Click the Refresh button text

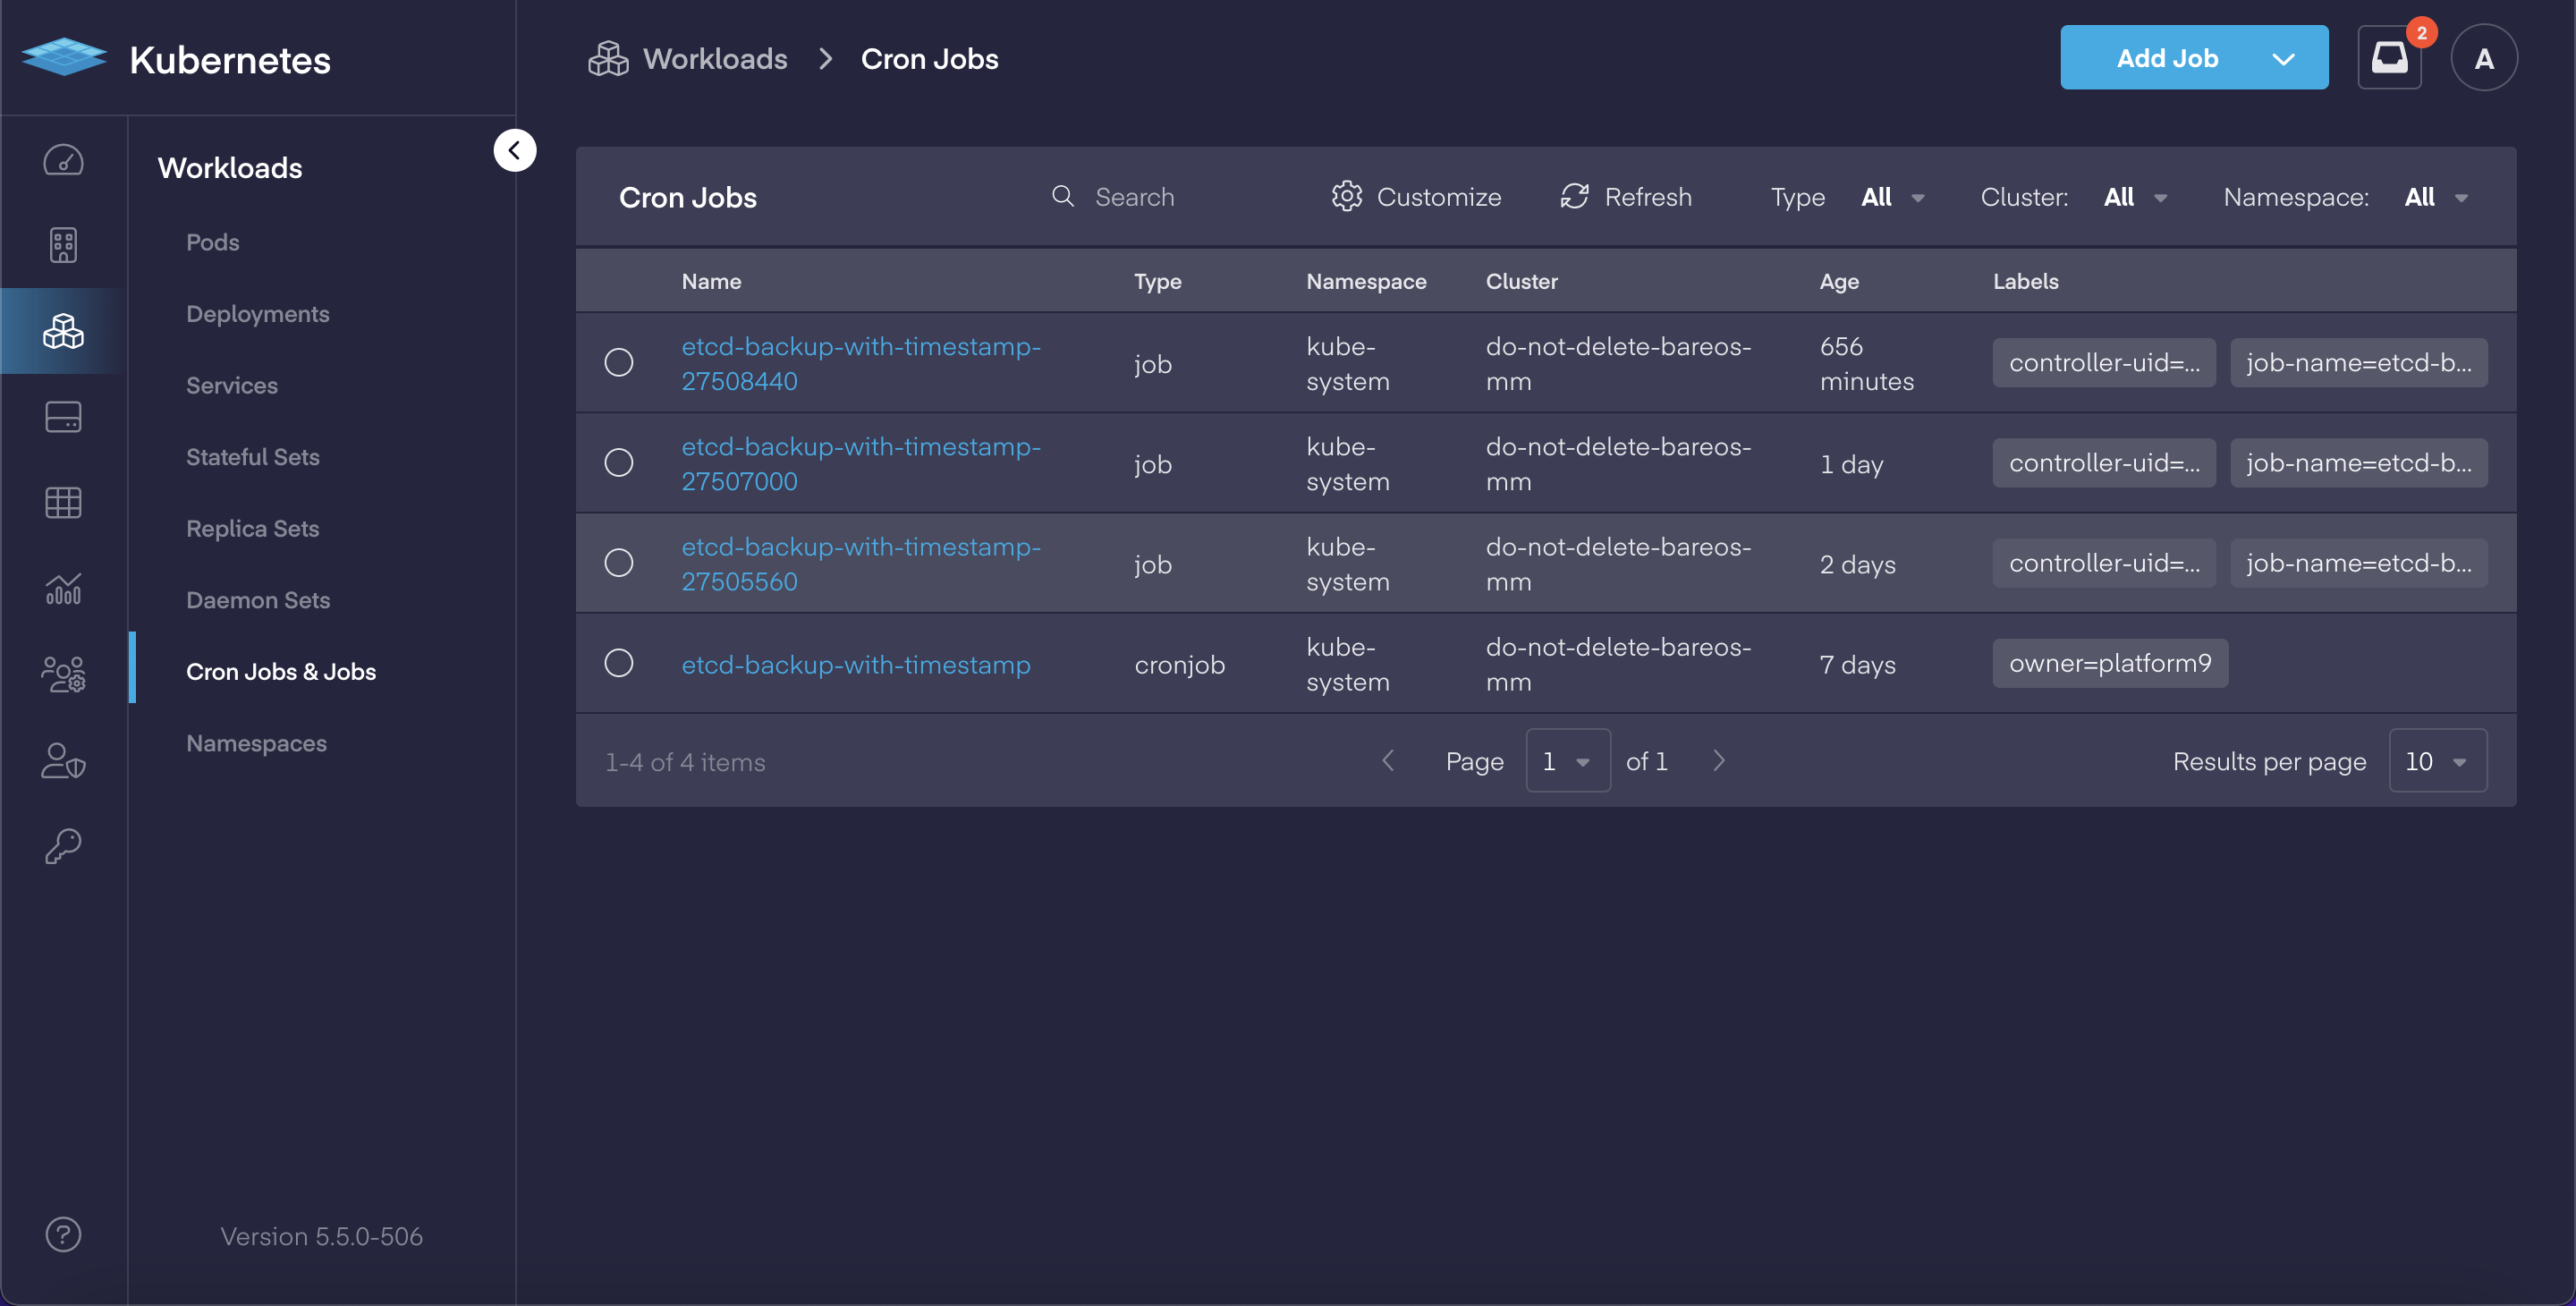tap(1648, 197)
